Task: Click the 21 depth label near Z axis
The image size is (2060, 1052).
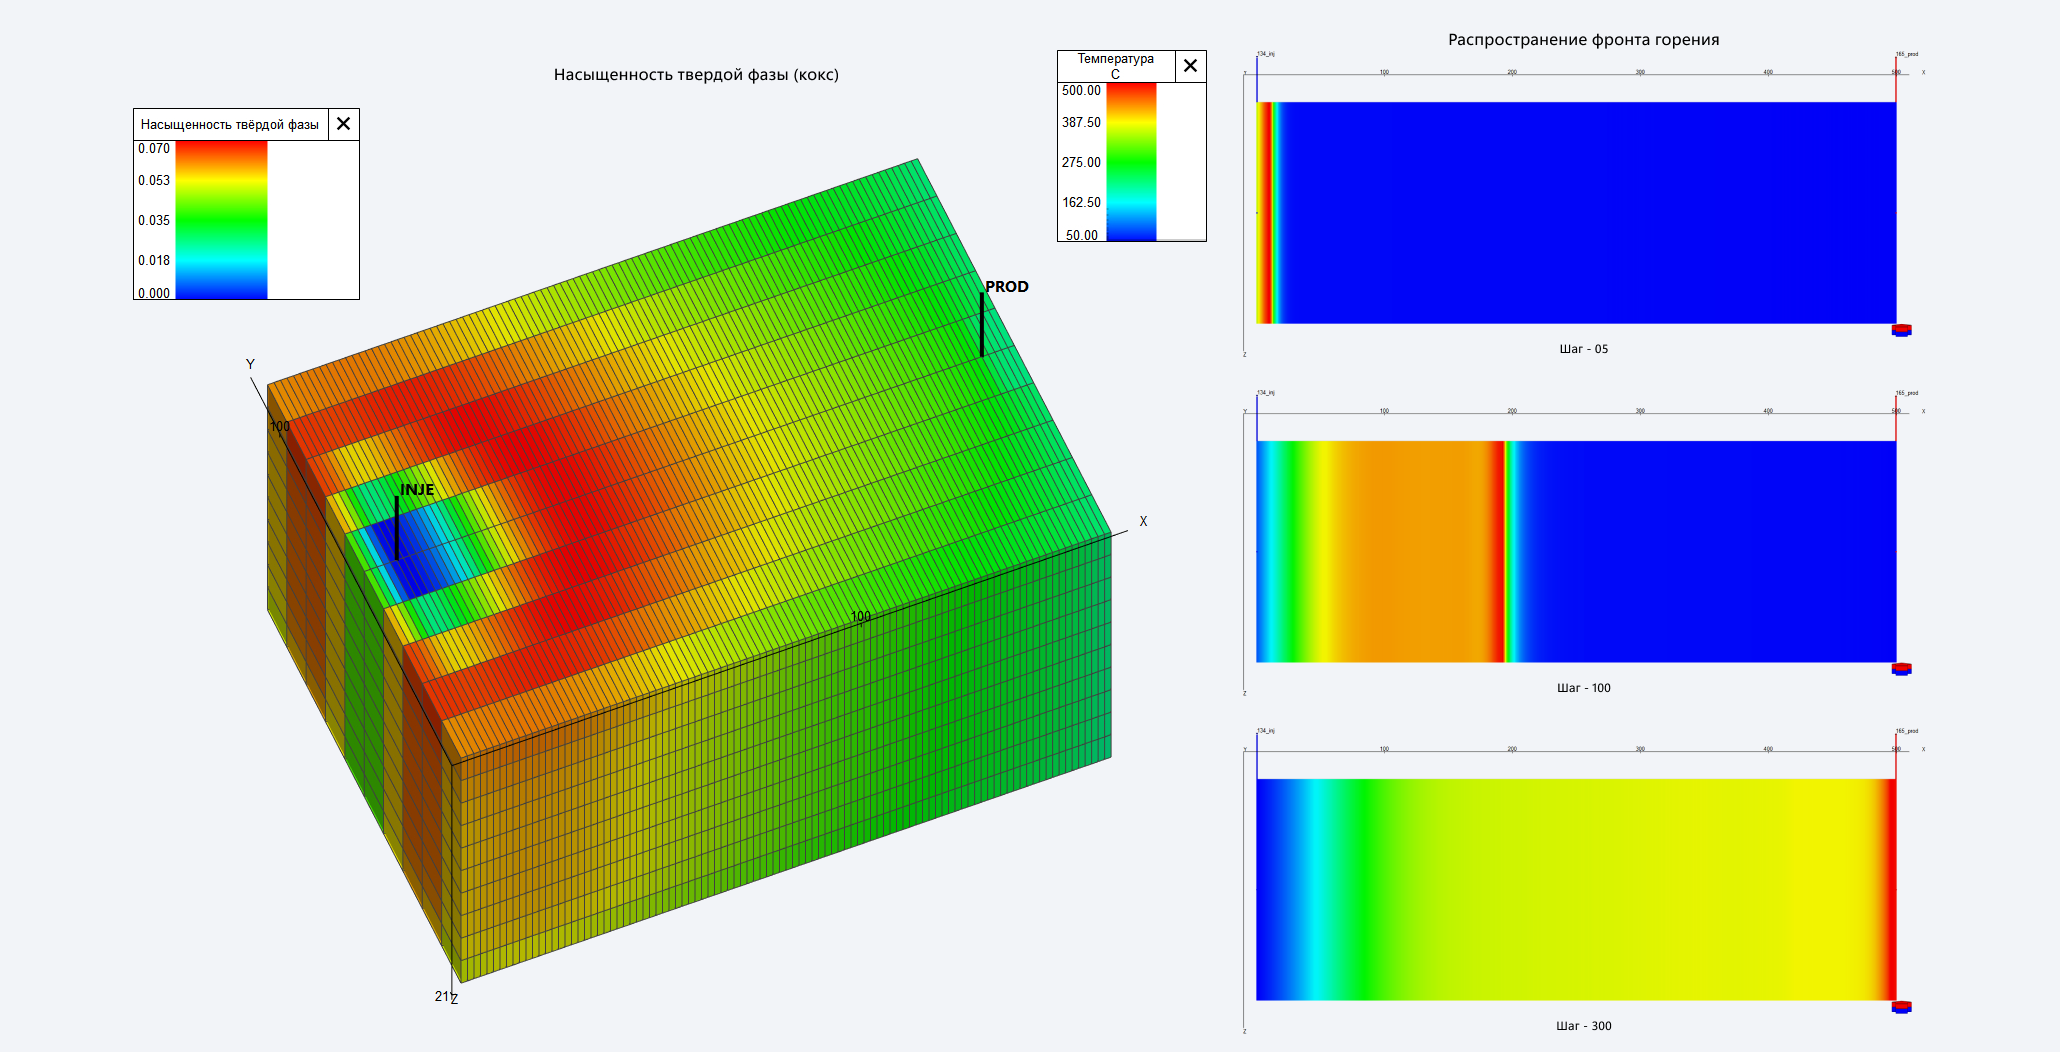Action: coord(442,996)
